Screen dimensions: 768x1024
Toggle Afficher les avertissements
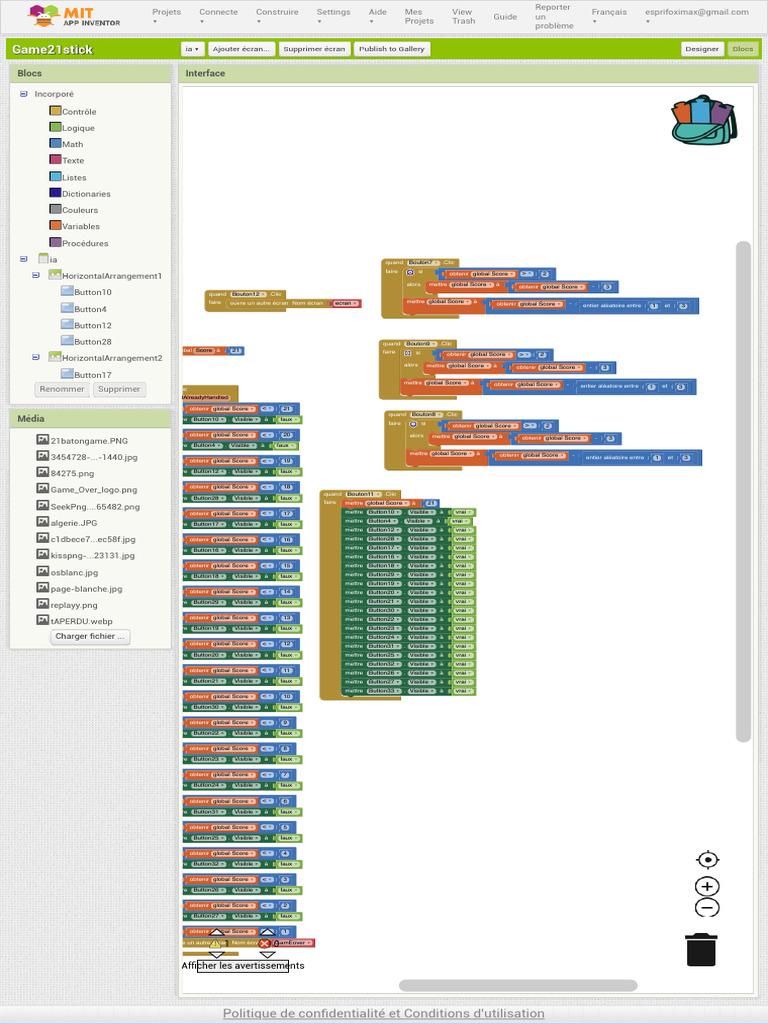[x=242, y=966]
